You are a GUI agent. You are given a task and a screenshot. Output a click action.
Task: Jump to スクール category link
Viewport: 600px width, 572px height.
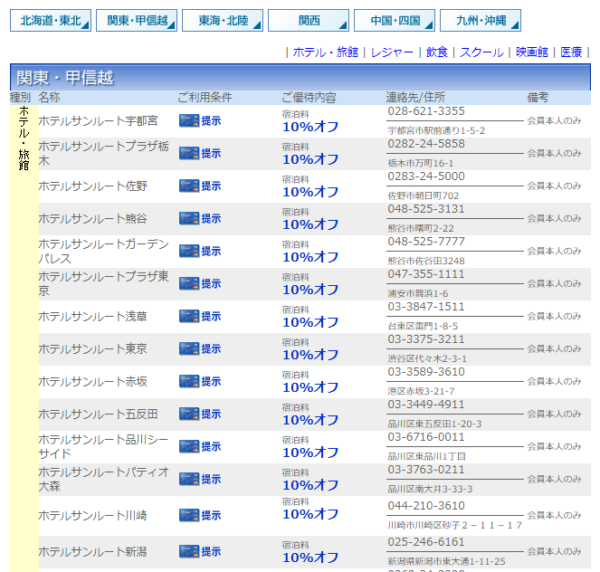tap(482, 52)
